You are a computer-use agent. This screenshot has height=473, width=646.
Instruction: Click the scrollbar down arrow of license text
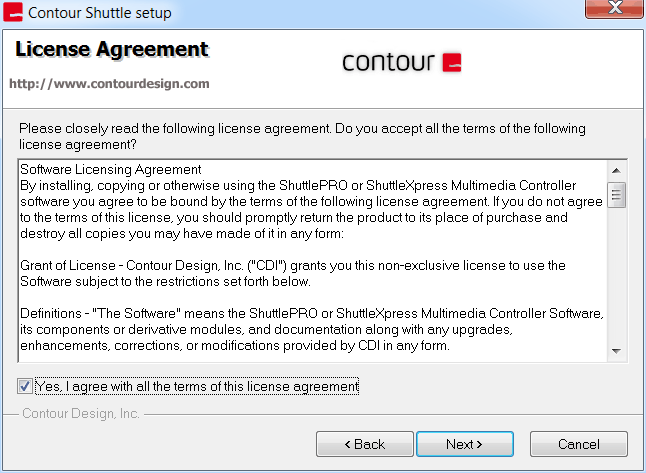coord(616,351)
